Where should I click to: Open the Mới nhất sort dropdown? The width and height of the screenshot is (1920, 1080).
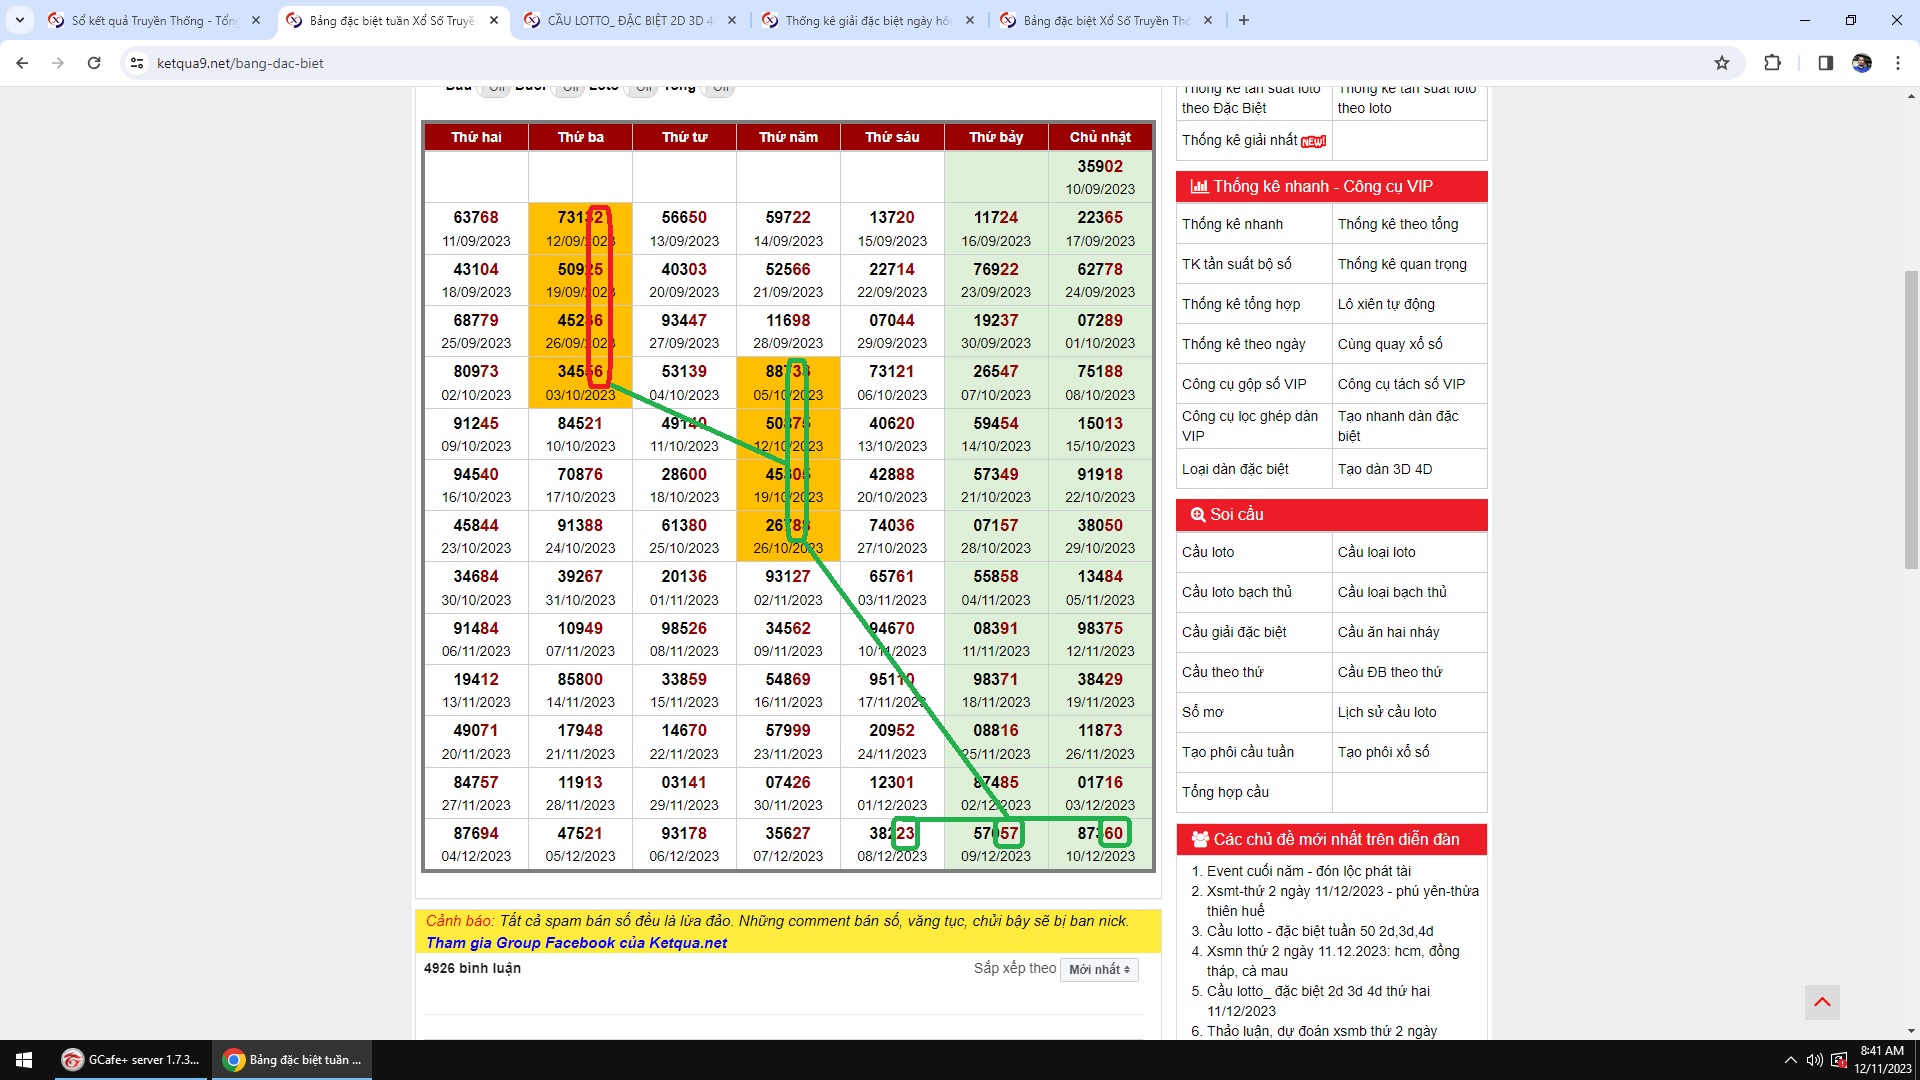point(1099,969)
